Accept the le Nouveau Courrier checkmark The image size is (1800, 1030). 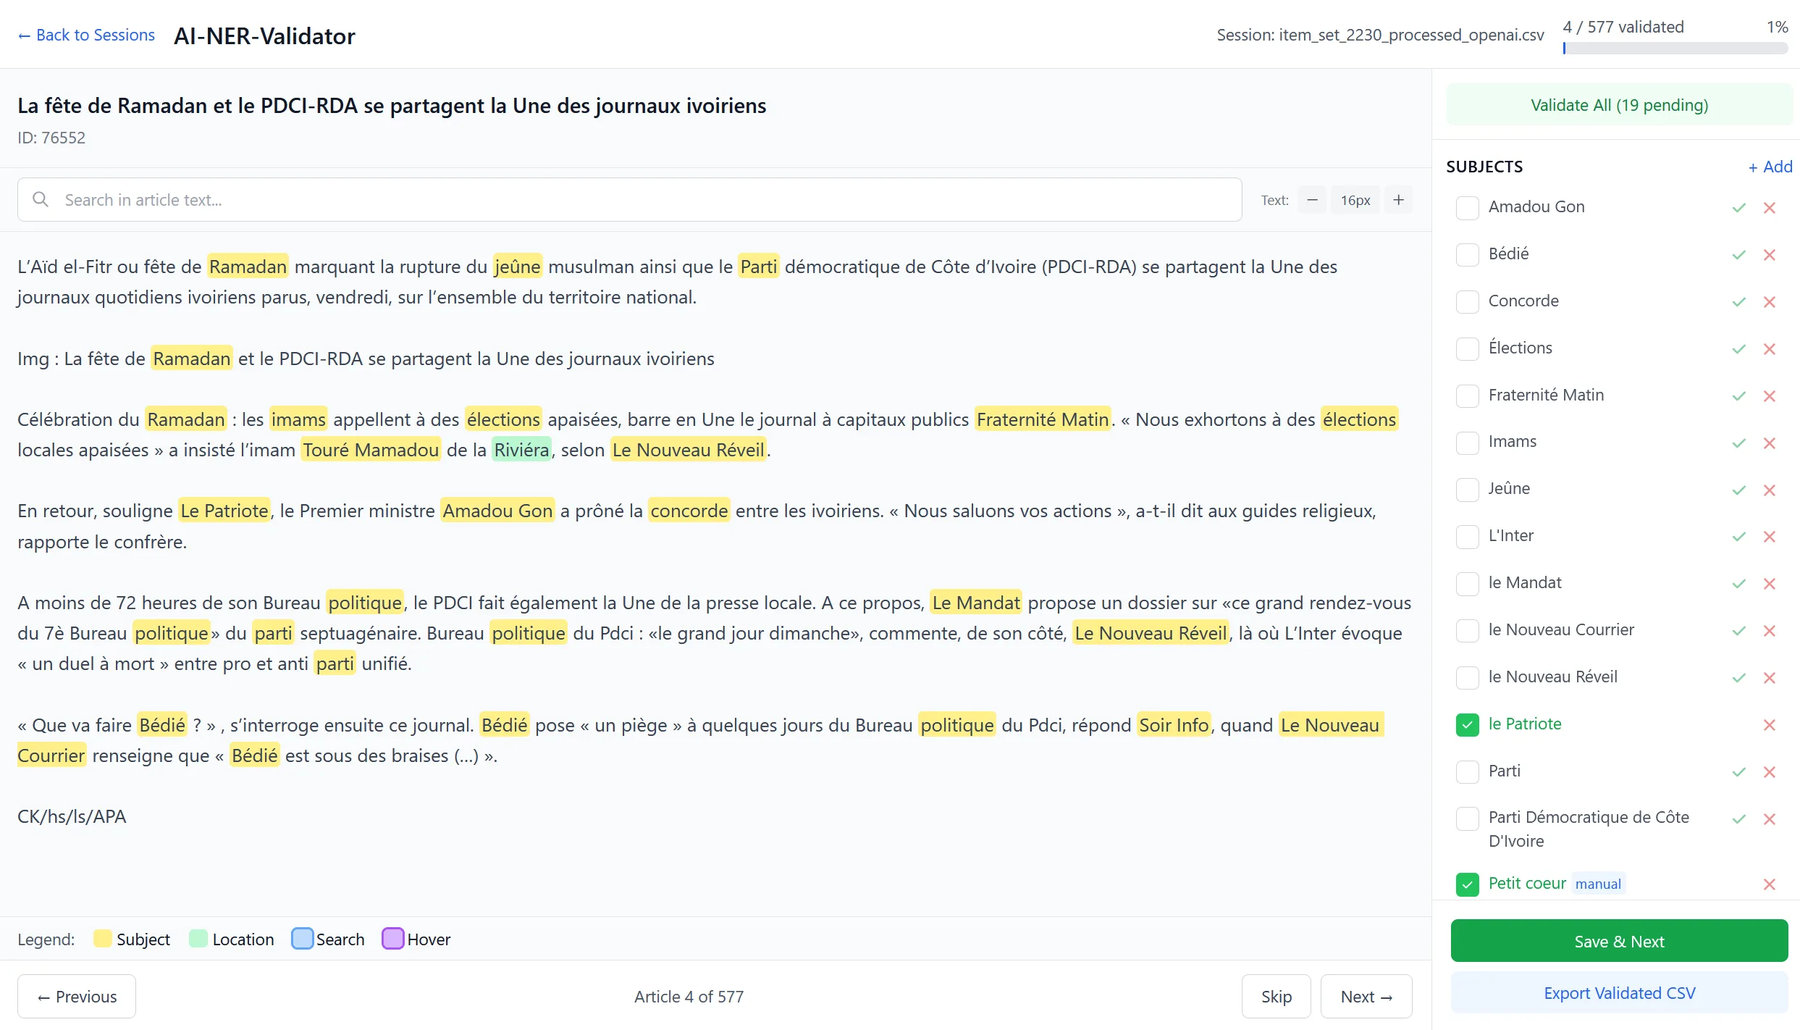click(1739, 631)
